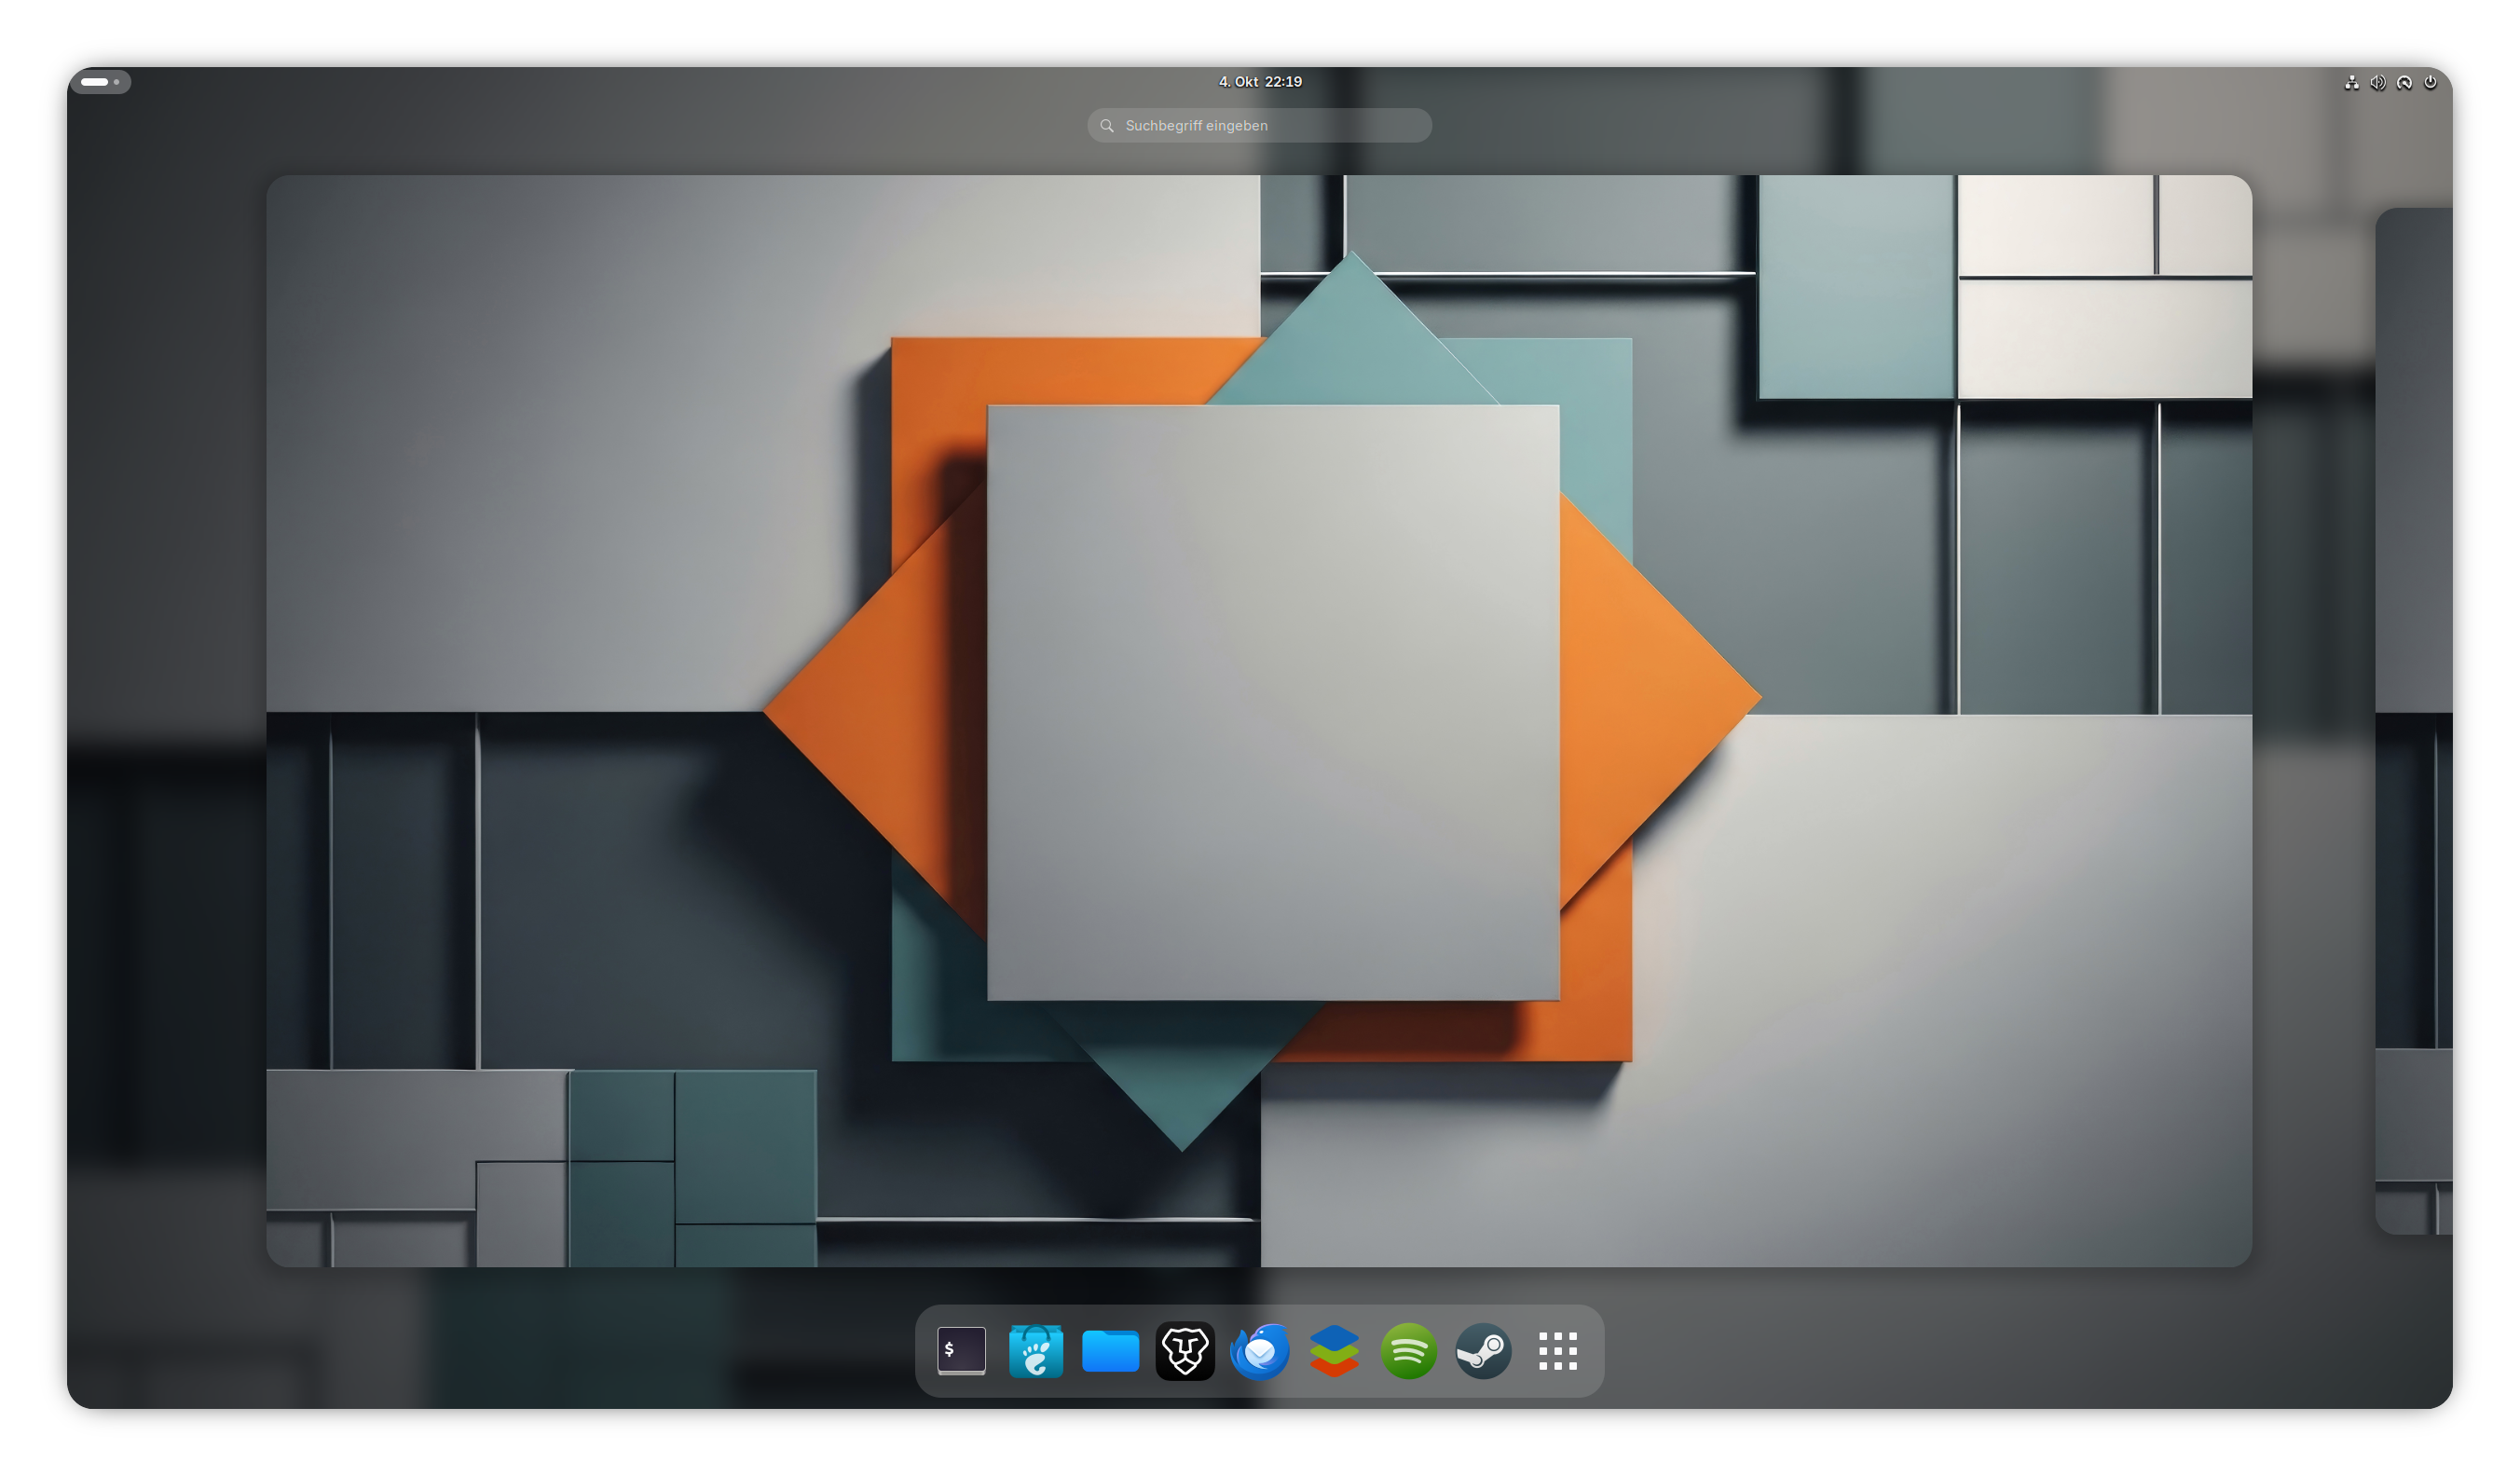Click the power icon in top bar

click(2430, 82)
